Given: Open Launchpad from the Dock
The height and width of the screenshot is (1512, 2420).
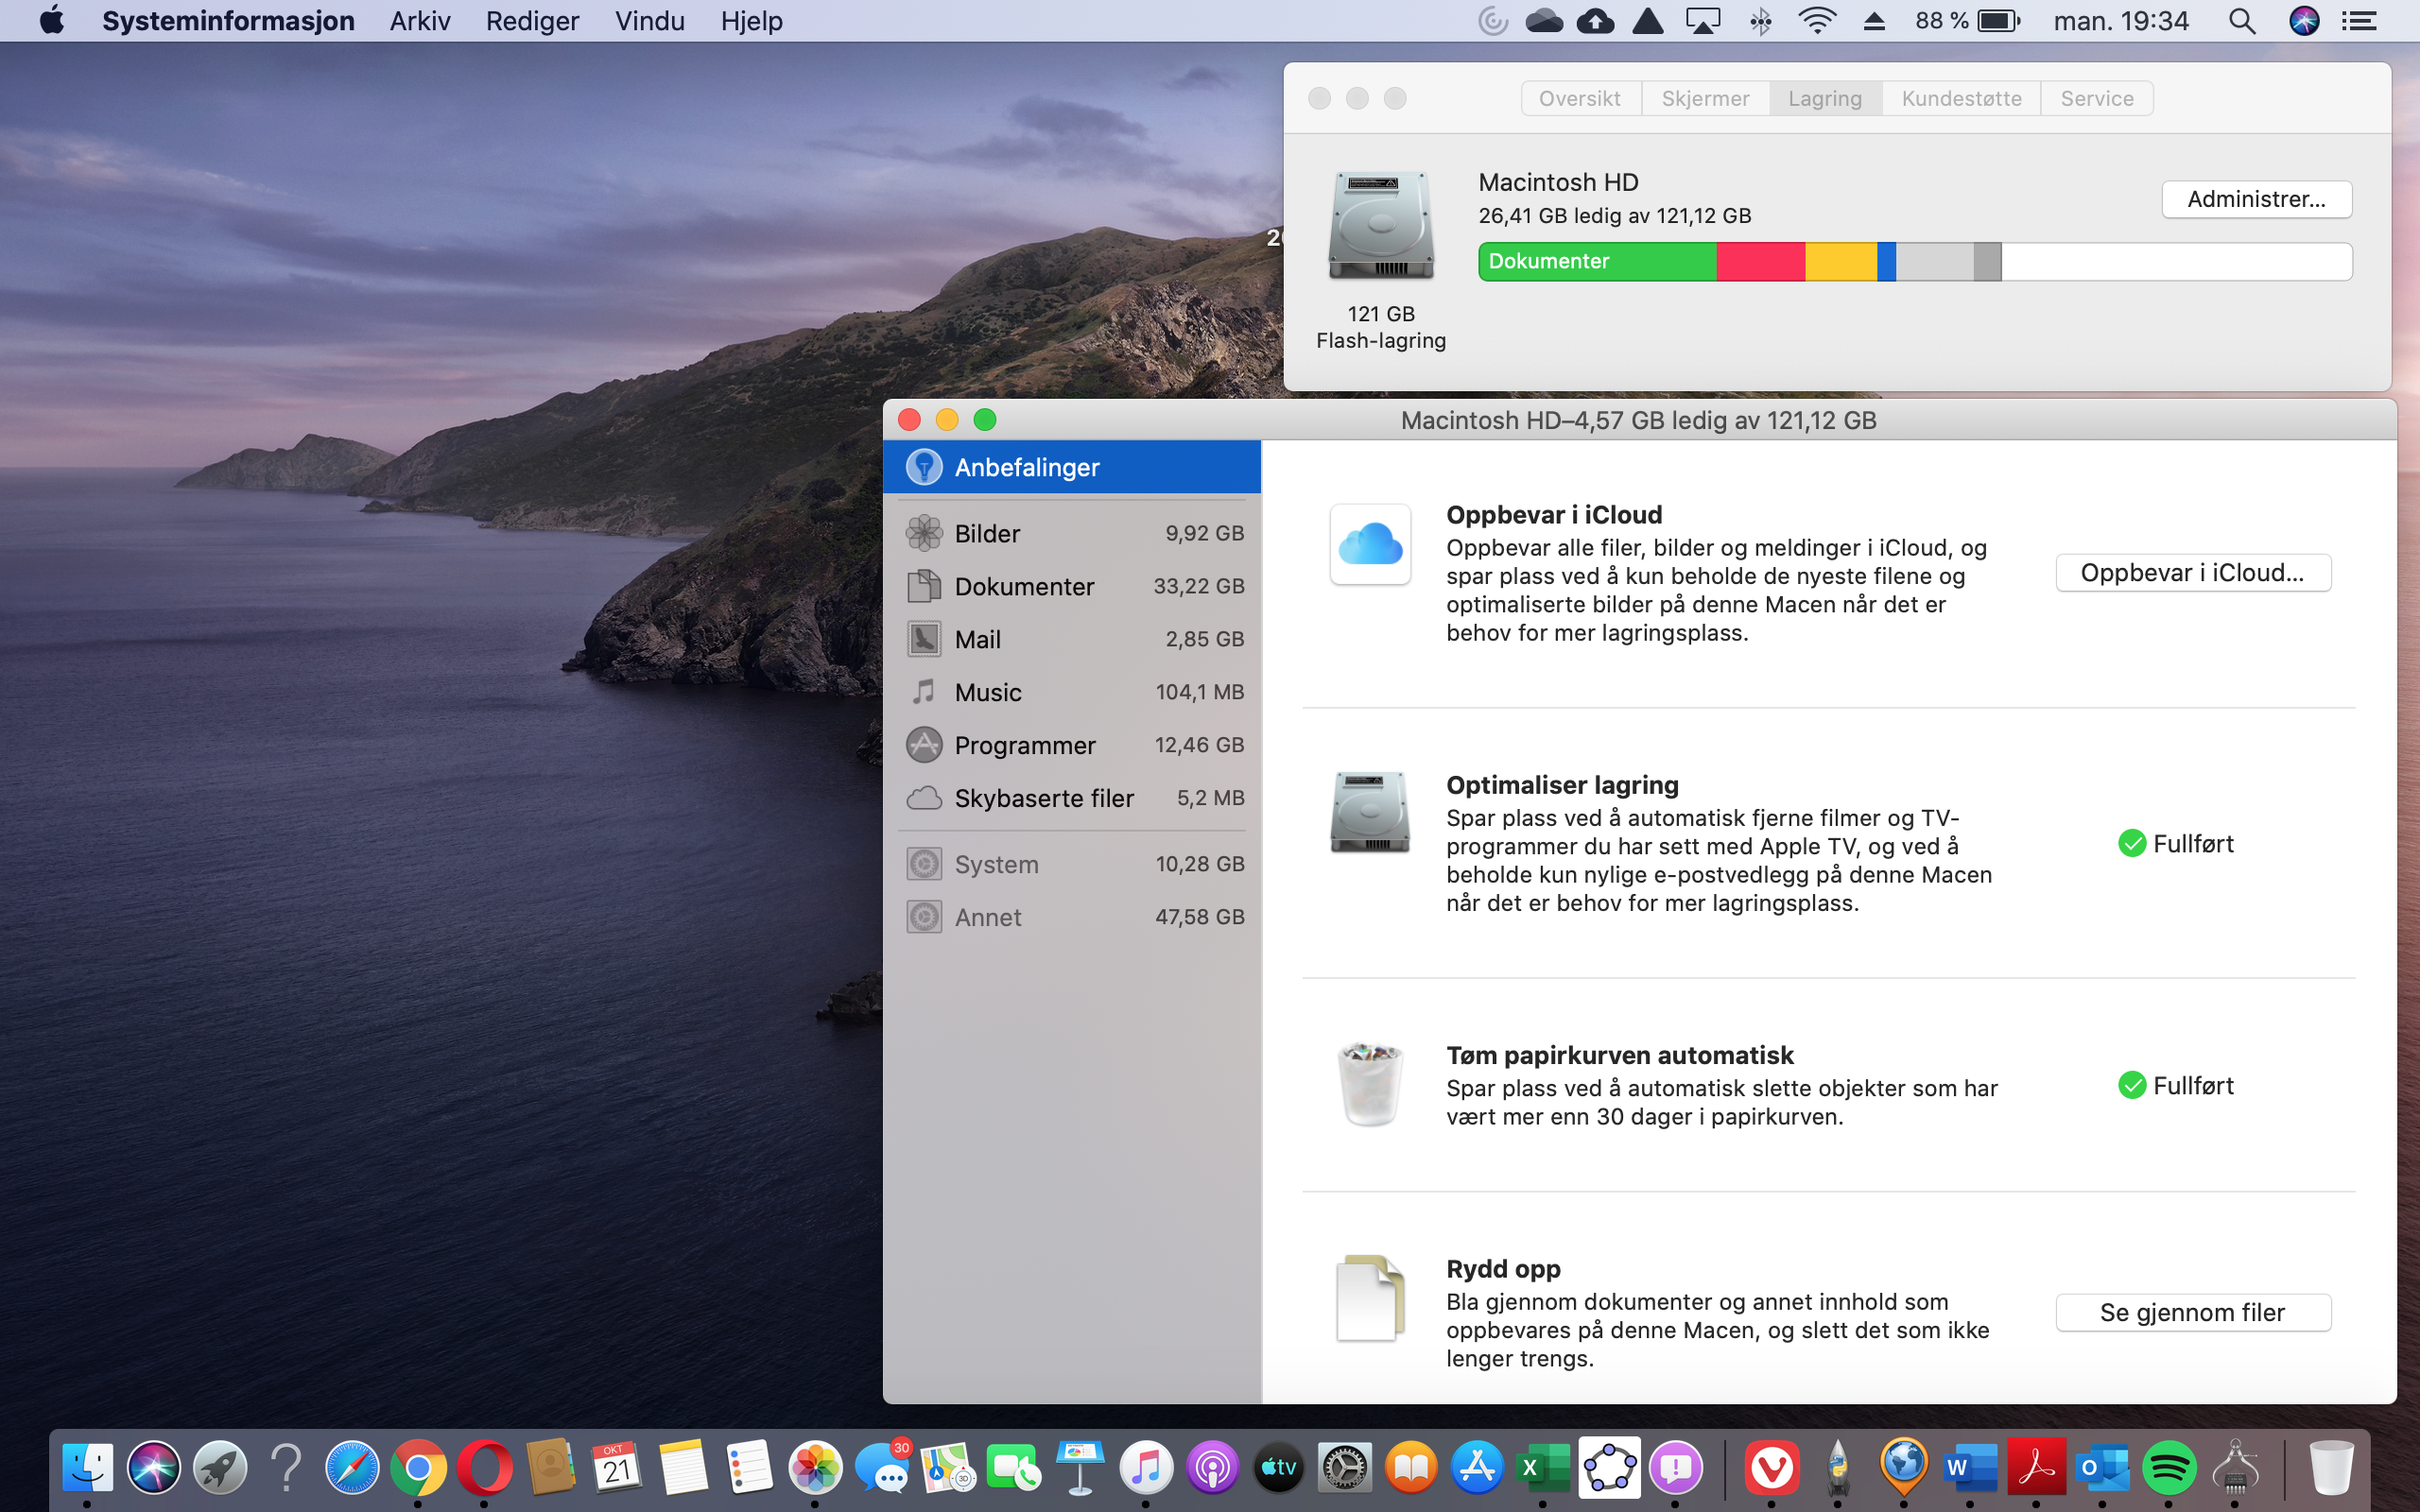Looking at the screenshot, I should (x=220, y=1468).
